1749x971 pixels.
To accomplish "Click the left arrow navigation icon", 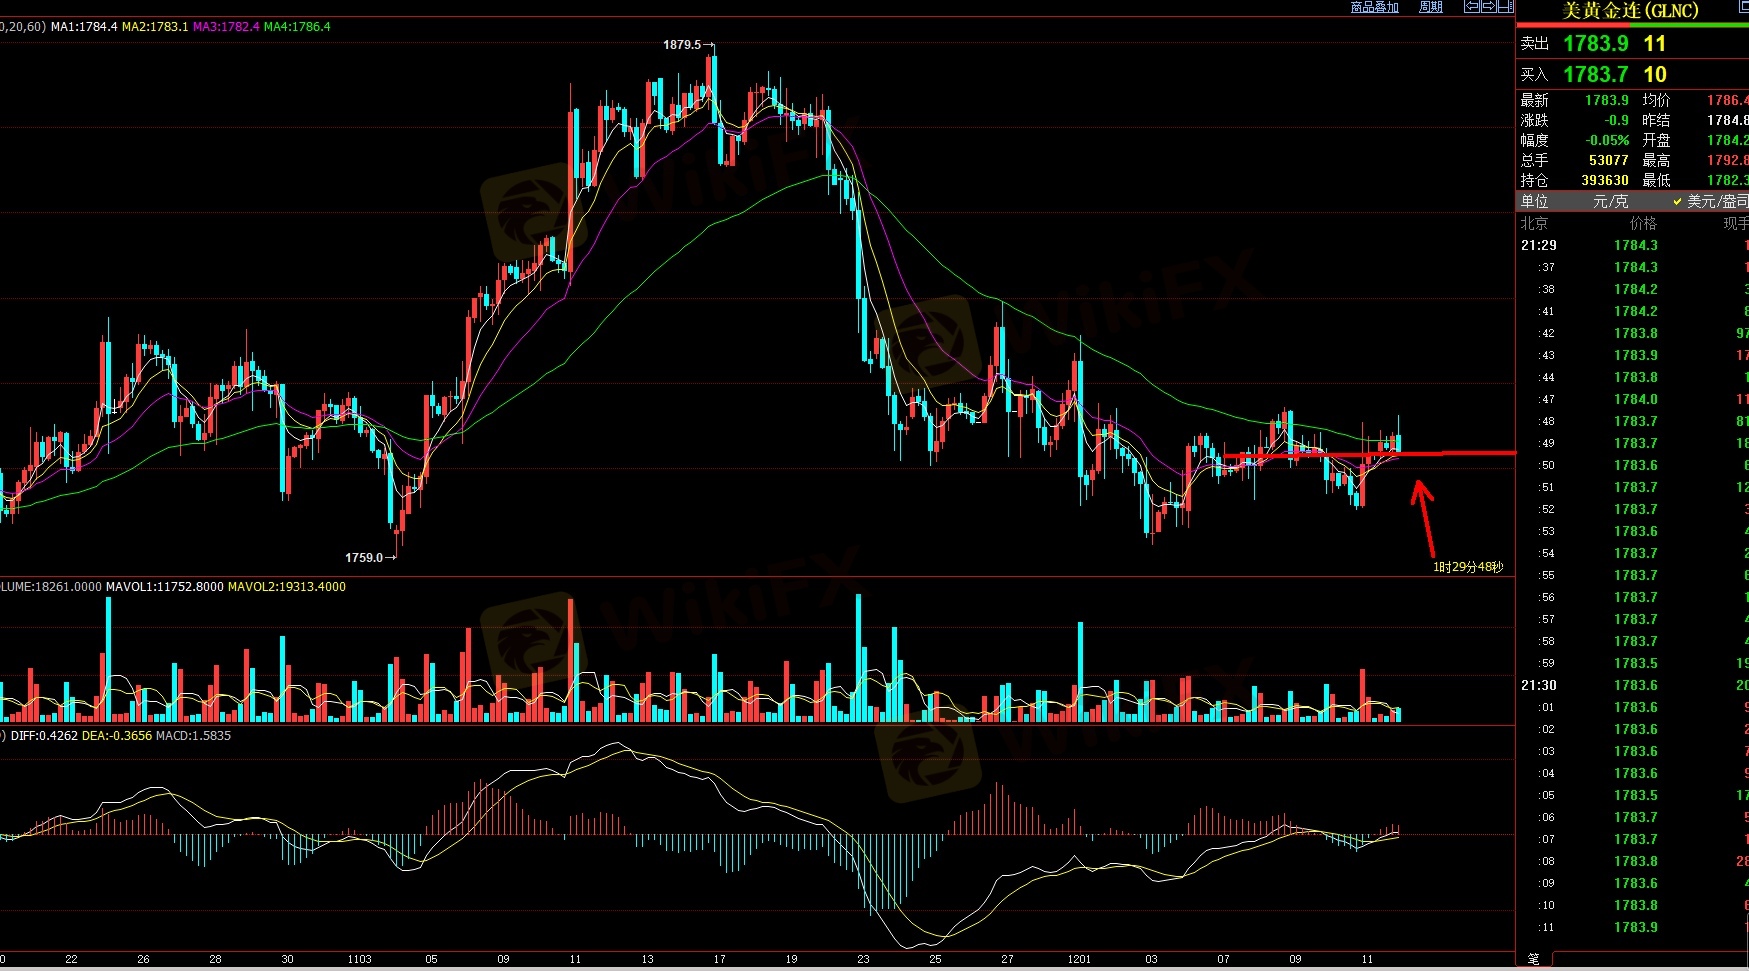I will 1471,7.
